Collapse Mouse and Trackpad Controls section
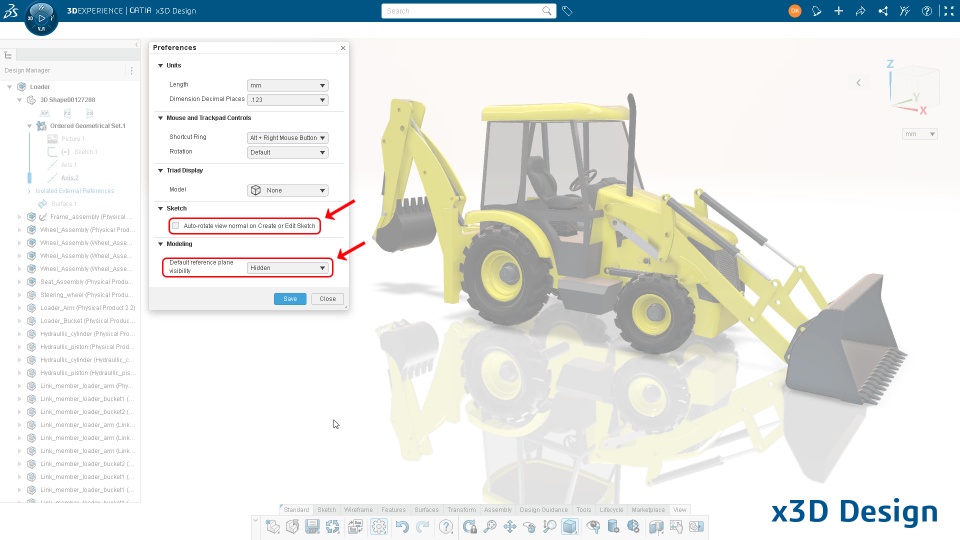This screenshot has width=960, height=540. point(160,118)
